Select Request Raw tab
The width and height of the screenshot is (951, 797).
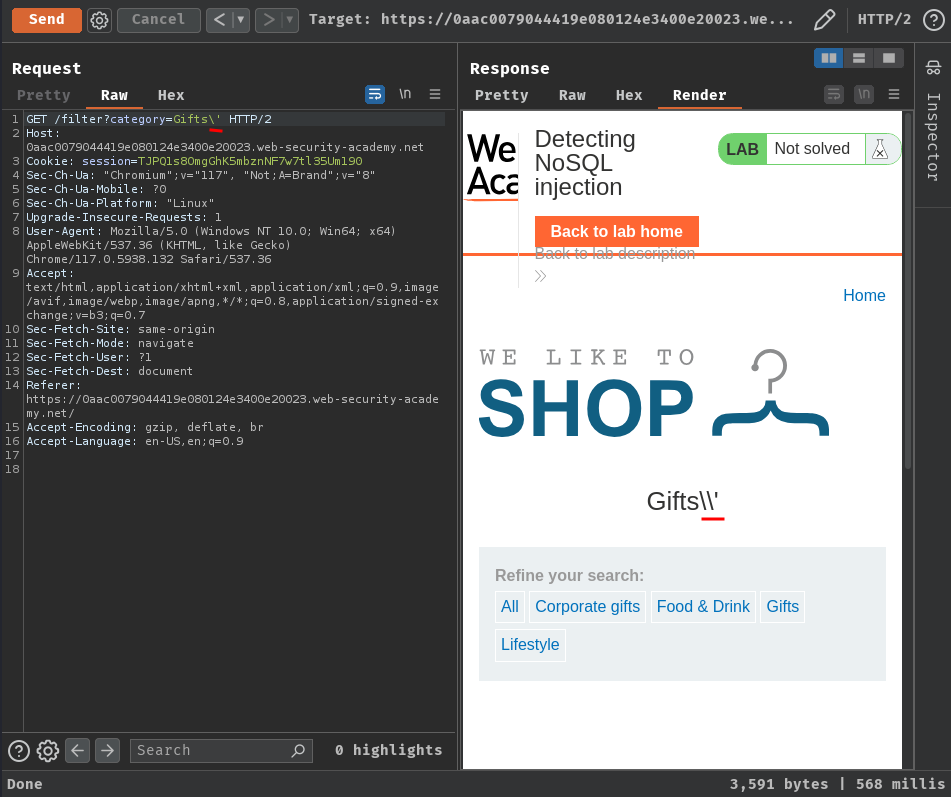tap(114, 95)
